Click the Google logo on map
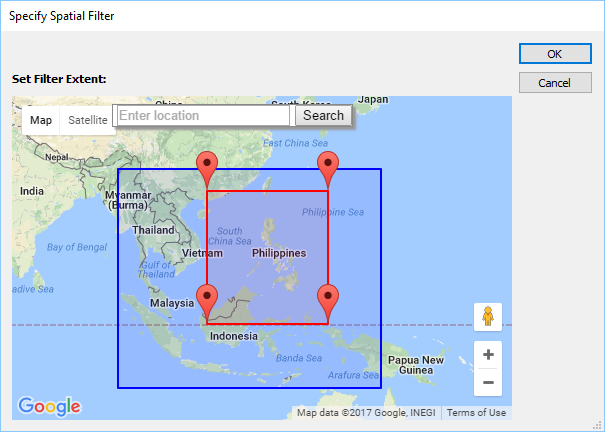Screen dimensions: 605x432 tap(49, 406)
